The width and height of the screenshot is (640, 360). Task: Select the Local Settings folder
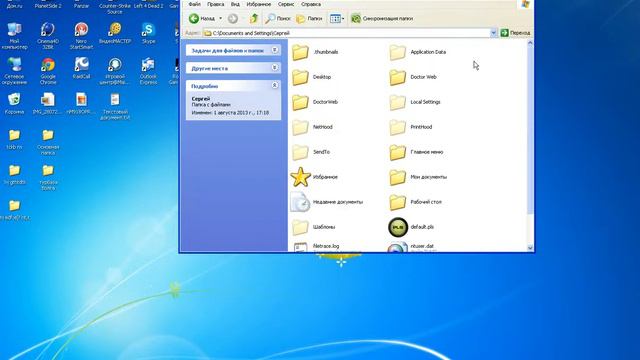414,102
